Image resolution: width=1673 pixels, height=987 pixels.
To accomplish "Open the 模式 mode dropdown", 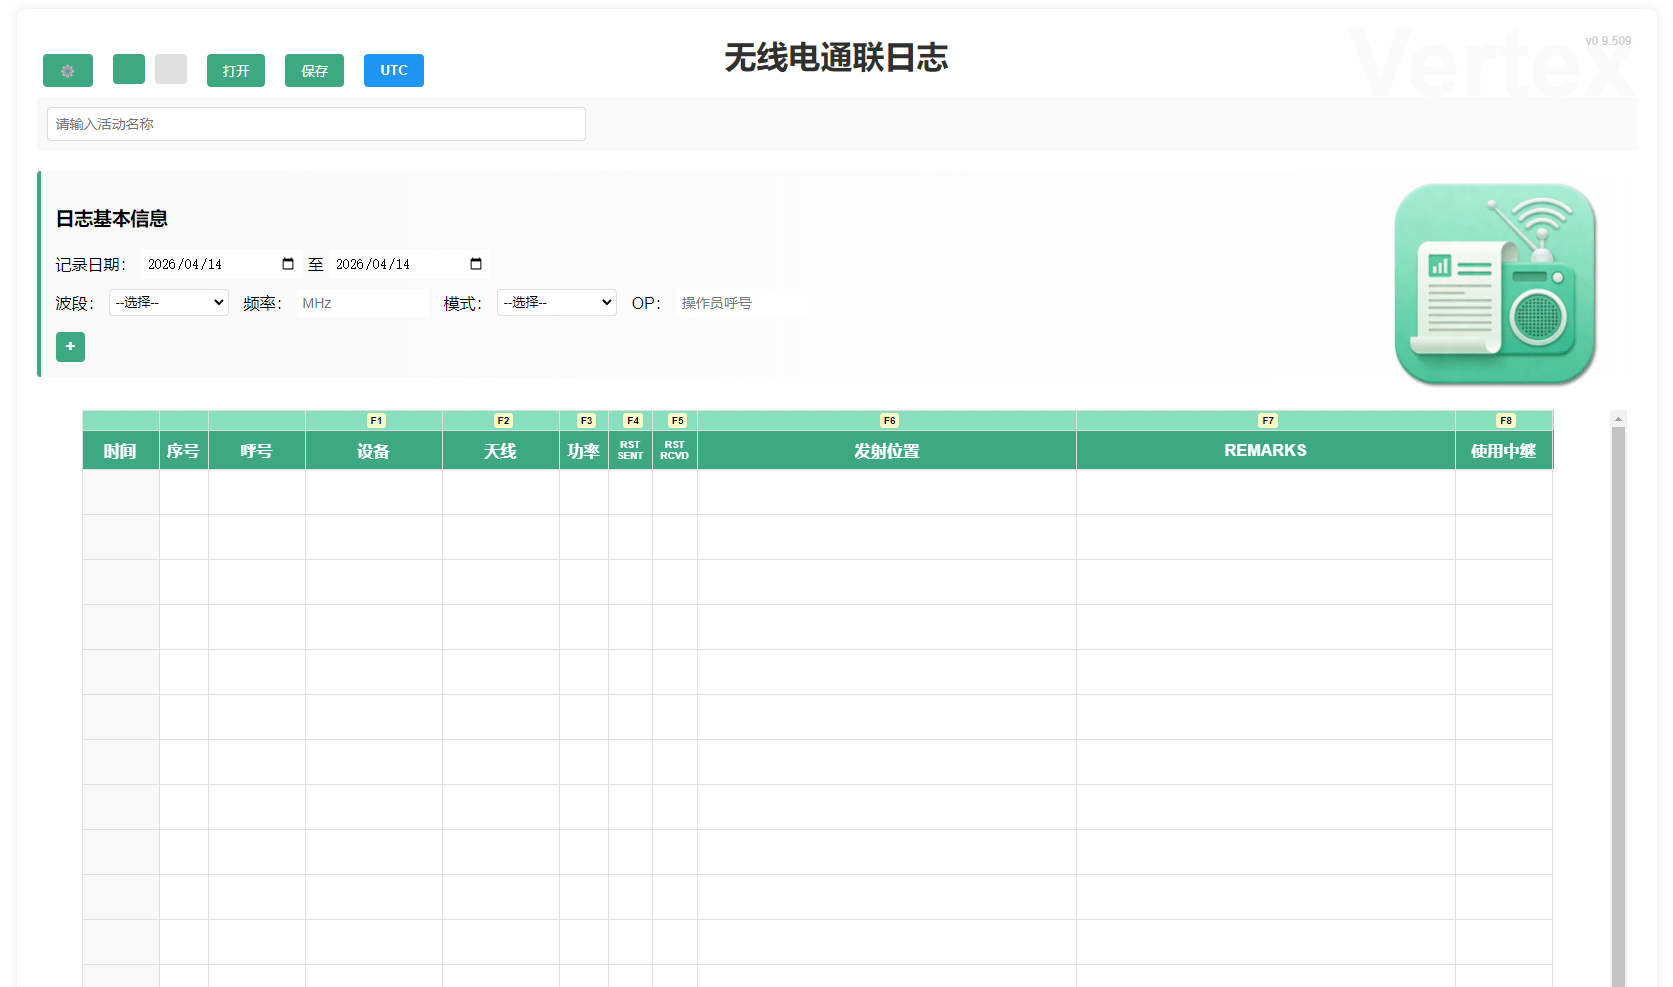I will 556,302.
